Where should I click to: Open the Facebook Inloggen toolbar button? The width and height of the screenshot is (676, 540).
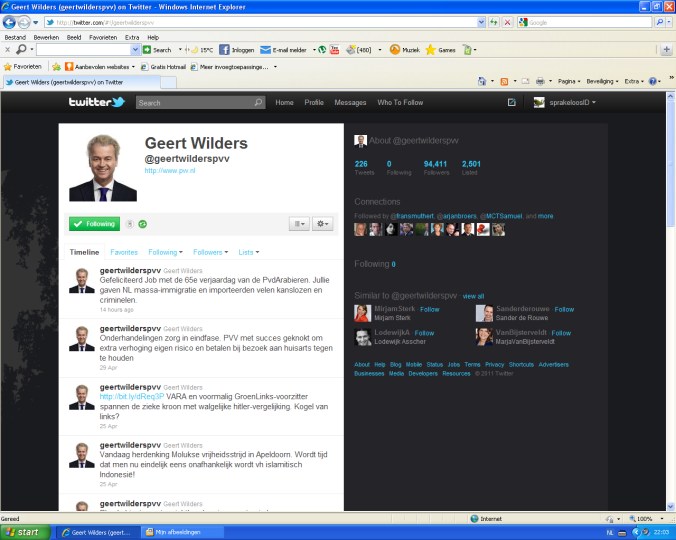click(x=238, y=49)
